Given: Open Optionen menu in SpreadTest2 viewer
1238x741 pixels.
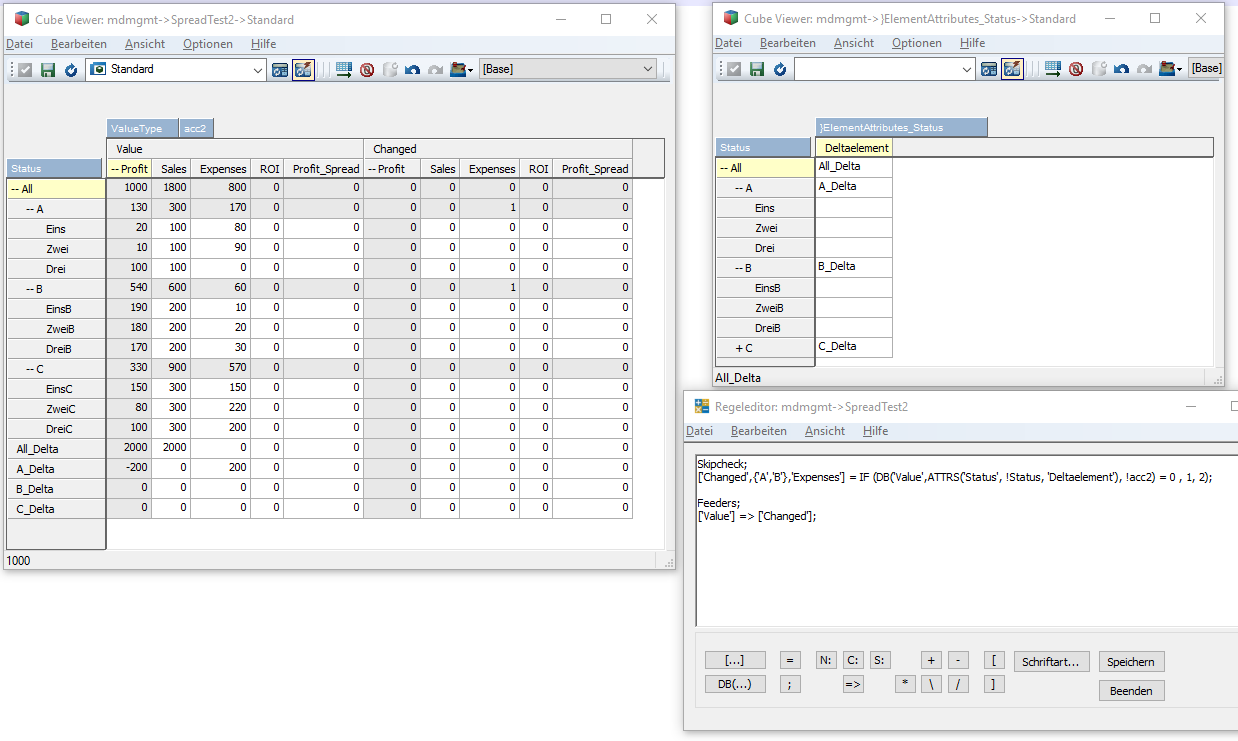Looking at the screenshot, I should pyautogui.click(x=208, y=44).
